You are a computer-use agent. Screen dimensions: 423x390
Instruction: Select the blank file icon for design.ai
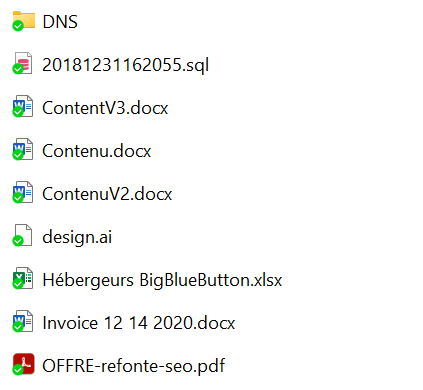point(23,235)
